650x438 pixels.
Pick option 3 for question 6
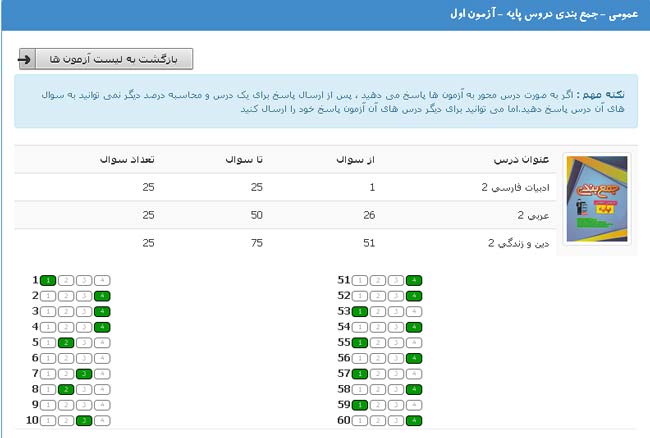click(83, 358)
